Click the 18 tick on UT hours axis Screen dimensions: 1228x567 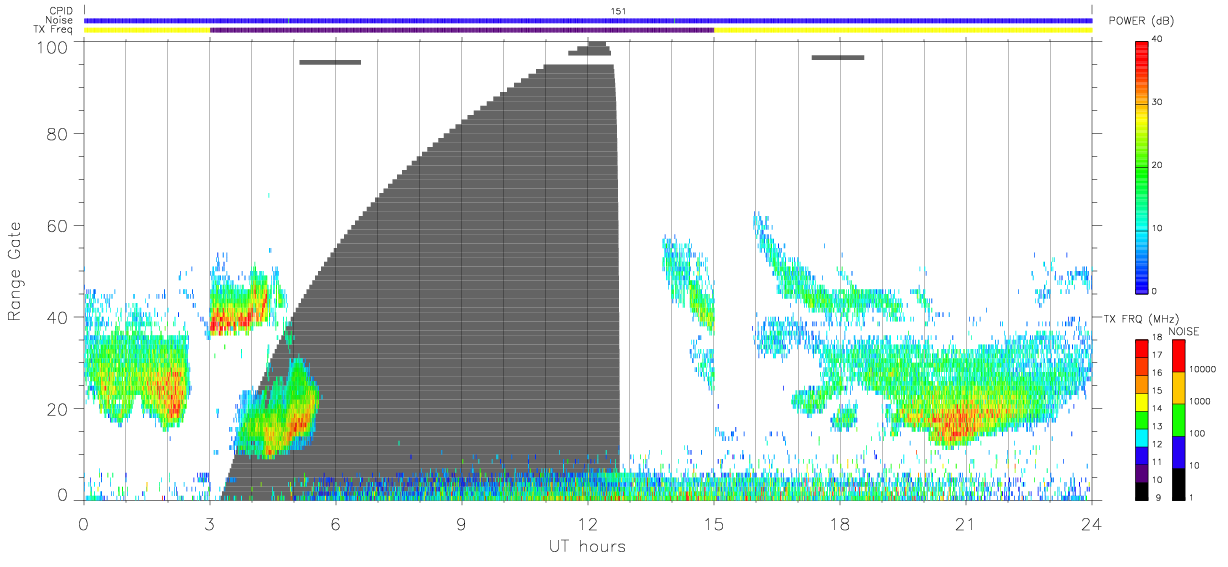840,523
